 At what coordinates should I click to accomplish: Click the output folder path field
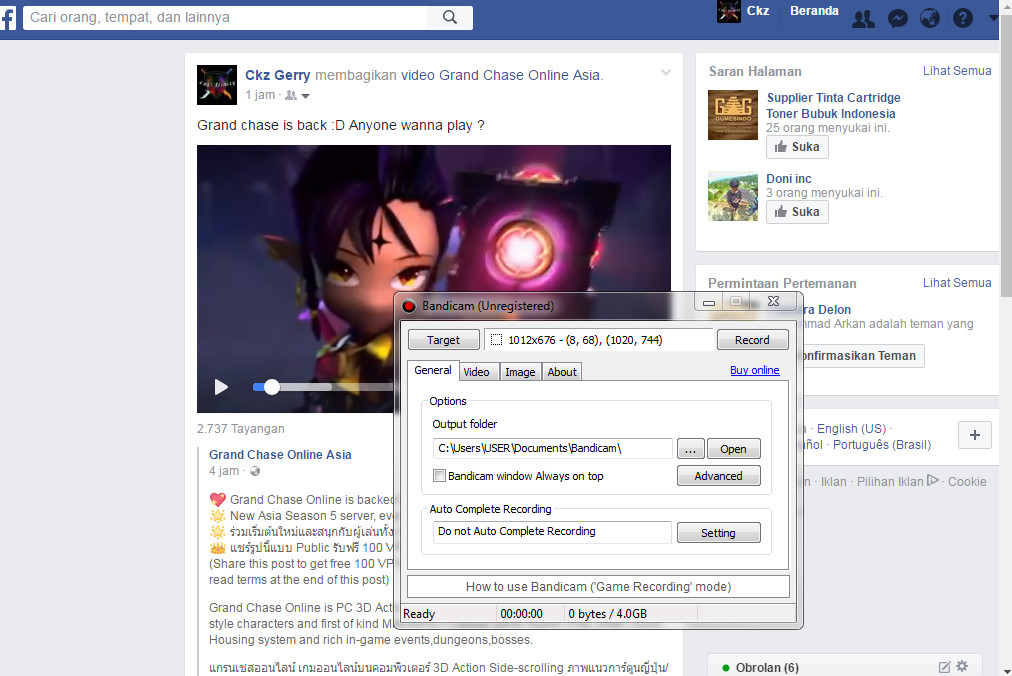[552, 448]
